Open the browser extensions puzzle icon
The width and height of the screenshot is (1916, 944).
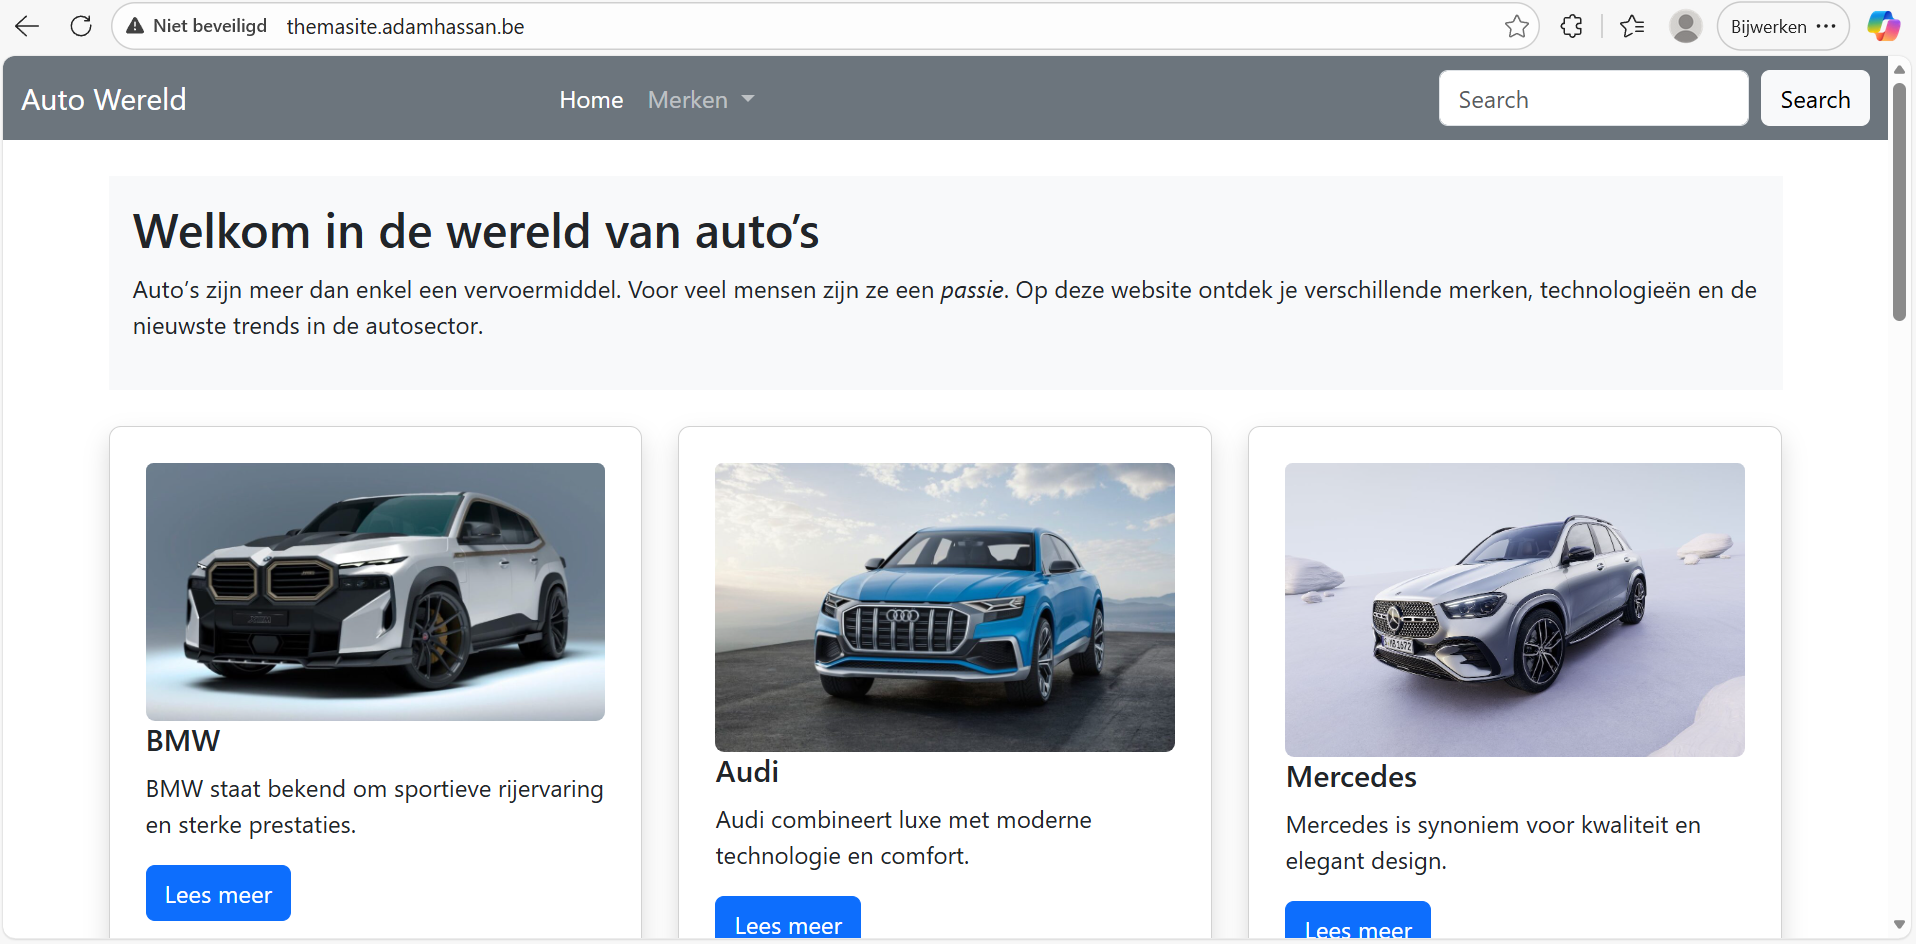(x=1571, y=26)
